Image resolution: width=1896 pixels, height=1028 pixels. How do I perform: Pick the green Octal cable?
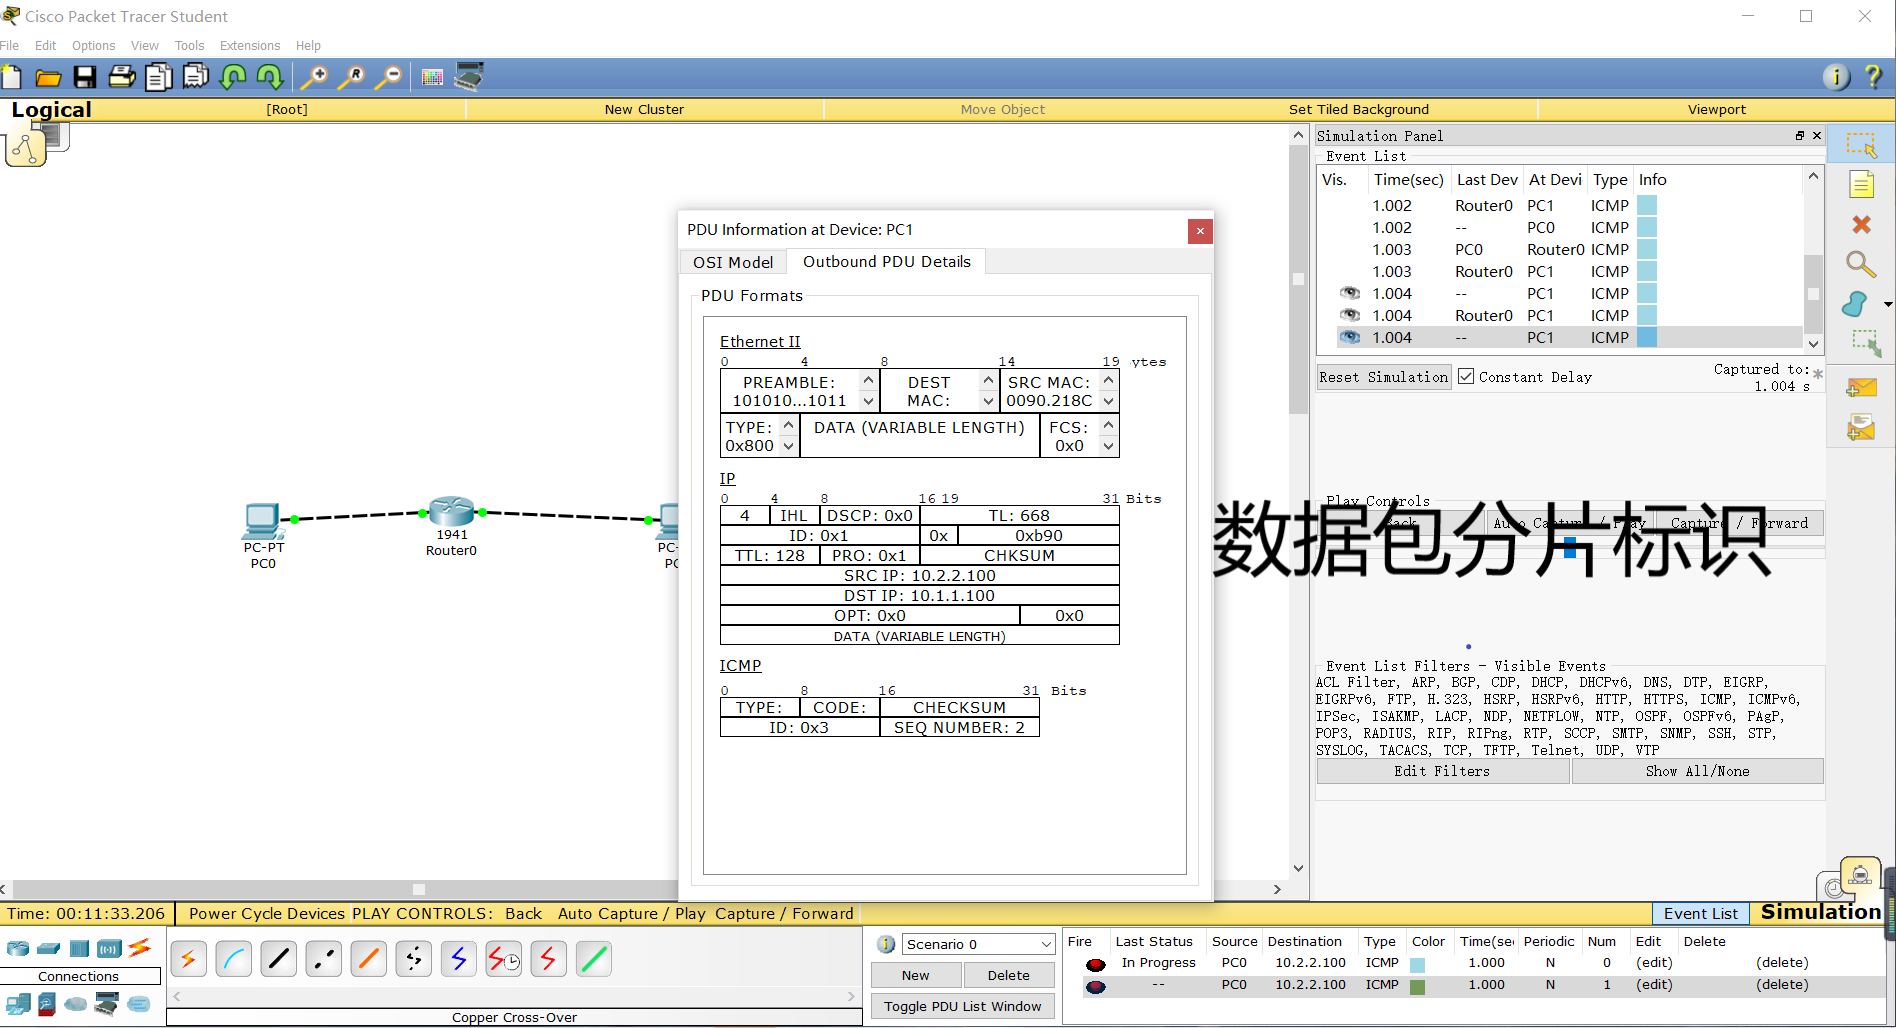click(x=593, y=959)
